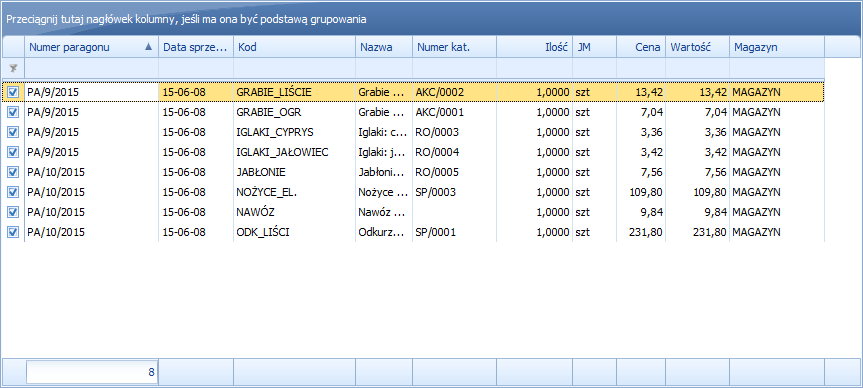
Task: Click filter field under Kod column
Action: click(295, 68)
